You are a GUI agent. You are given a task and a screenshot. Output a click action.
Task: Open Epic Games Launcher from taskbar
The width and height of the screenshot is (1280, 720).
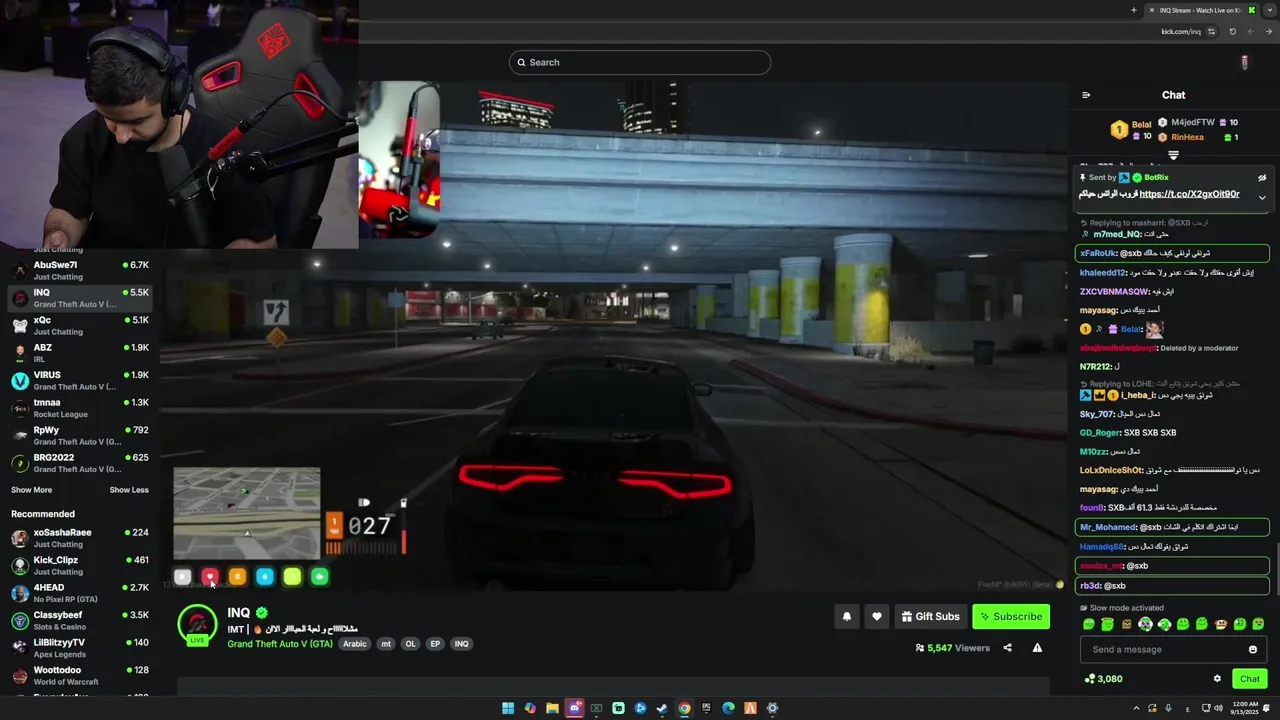click(x=706, y=708)
